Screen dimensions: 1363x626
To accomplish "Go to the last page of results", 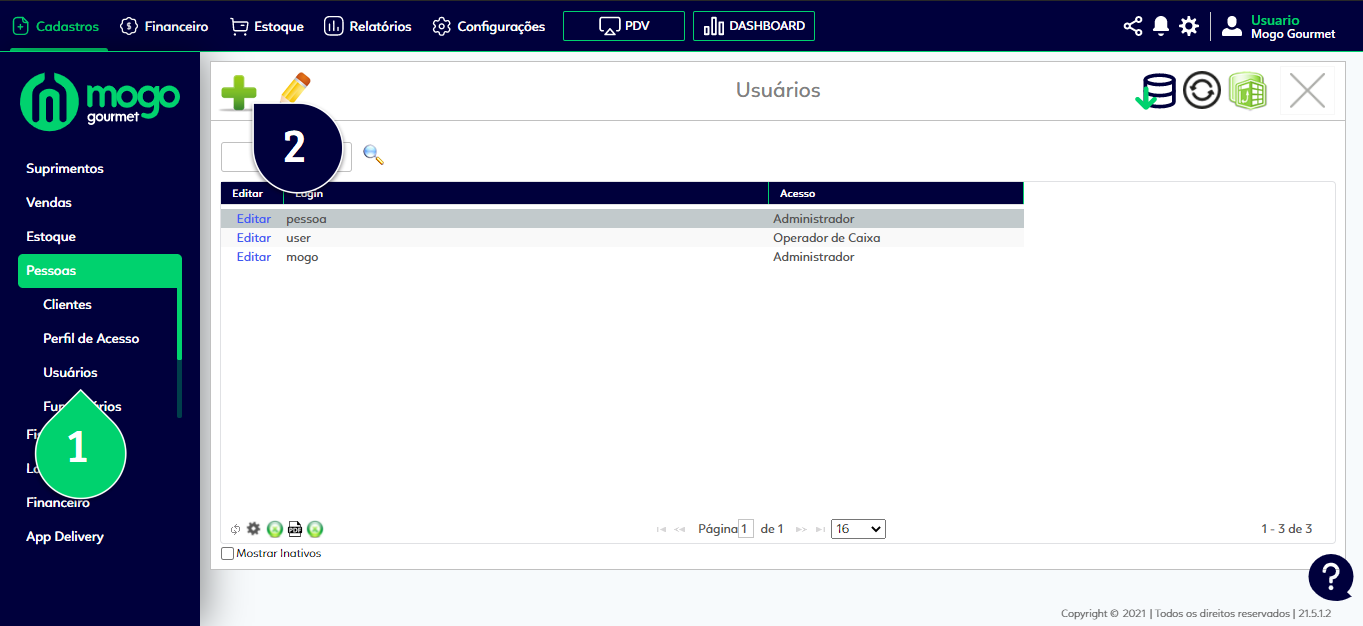I will pos(820,529).
